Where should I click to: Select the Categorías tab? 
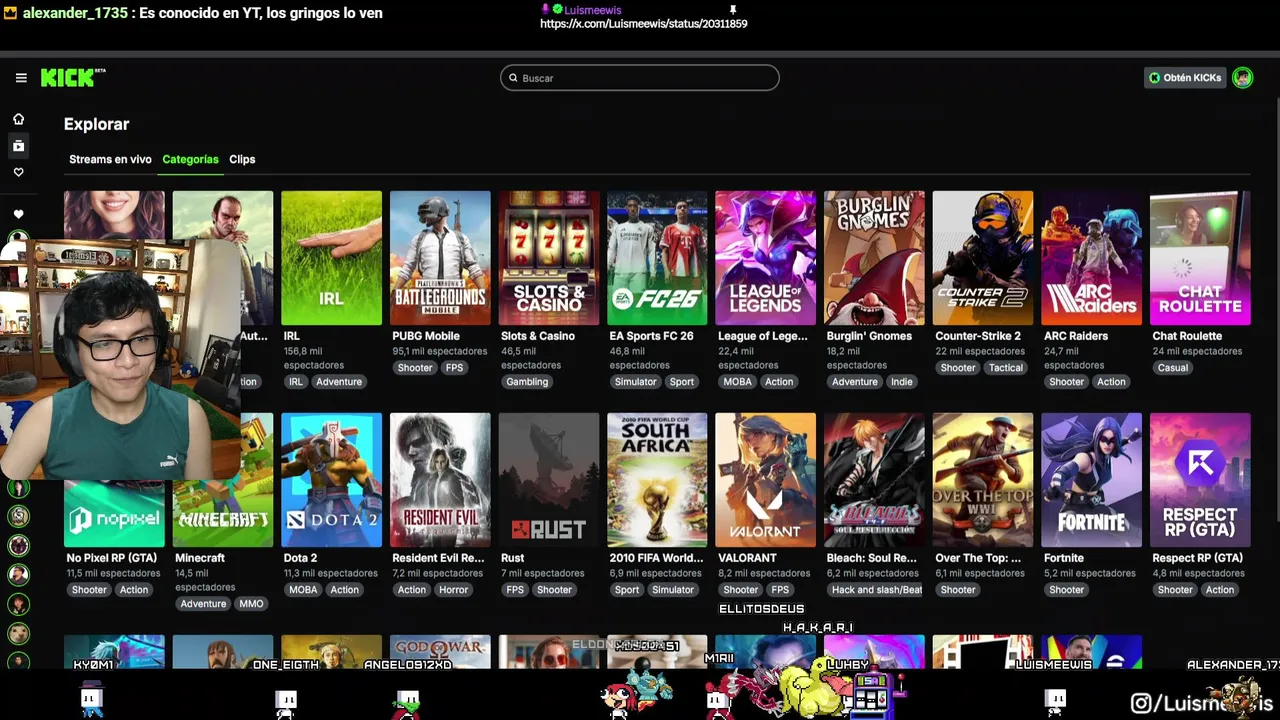click(x=190, y=159)
